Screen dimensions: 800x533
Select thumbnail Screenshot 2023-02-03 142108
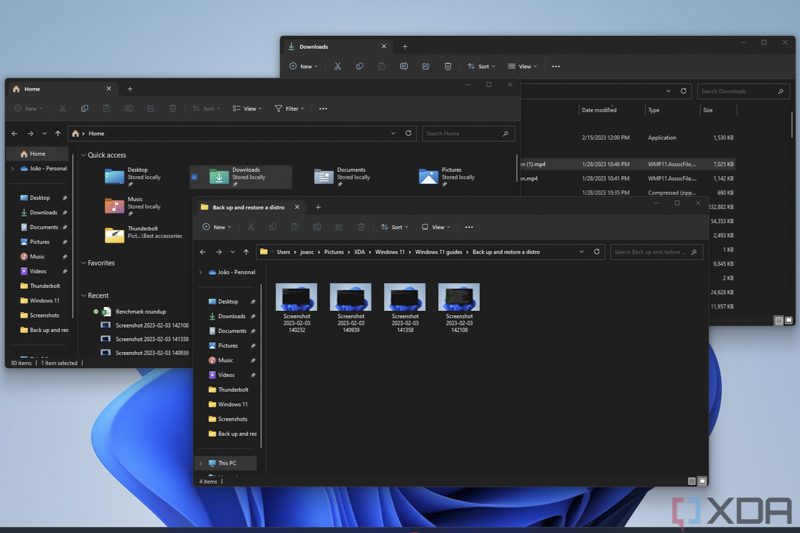(x=459, y=308)
